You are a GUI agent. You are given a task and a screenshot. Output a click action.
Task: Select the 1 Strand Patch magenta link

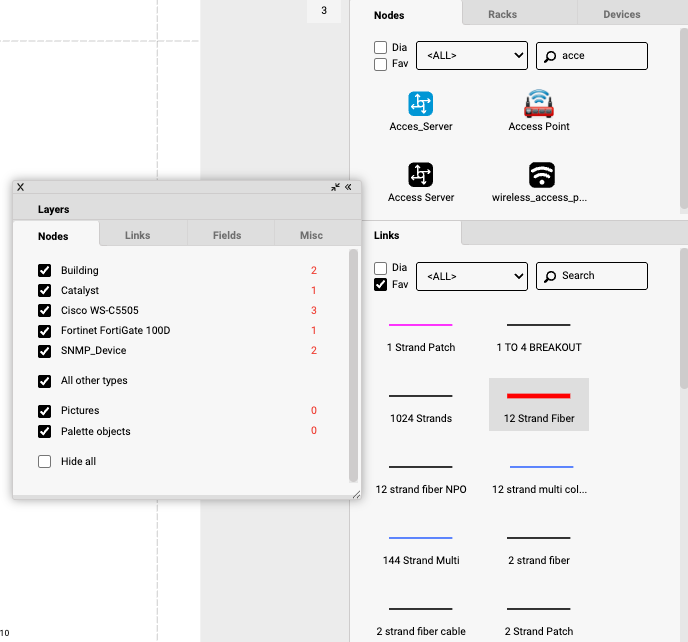420,325
